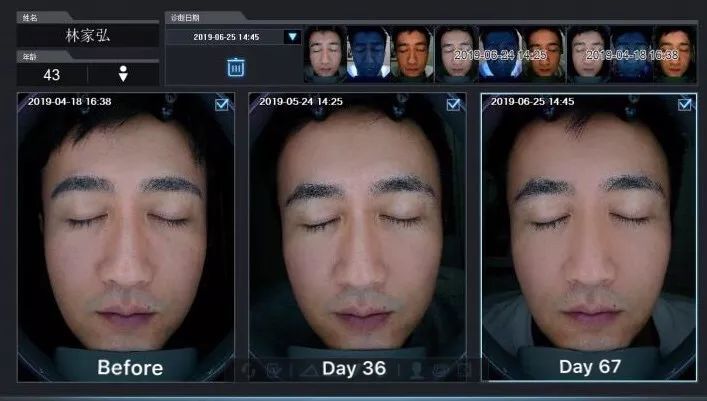Select the first blue UV face thumbnail
707x401 pixels.
(x=369, y=54)
